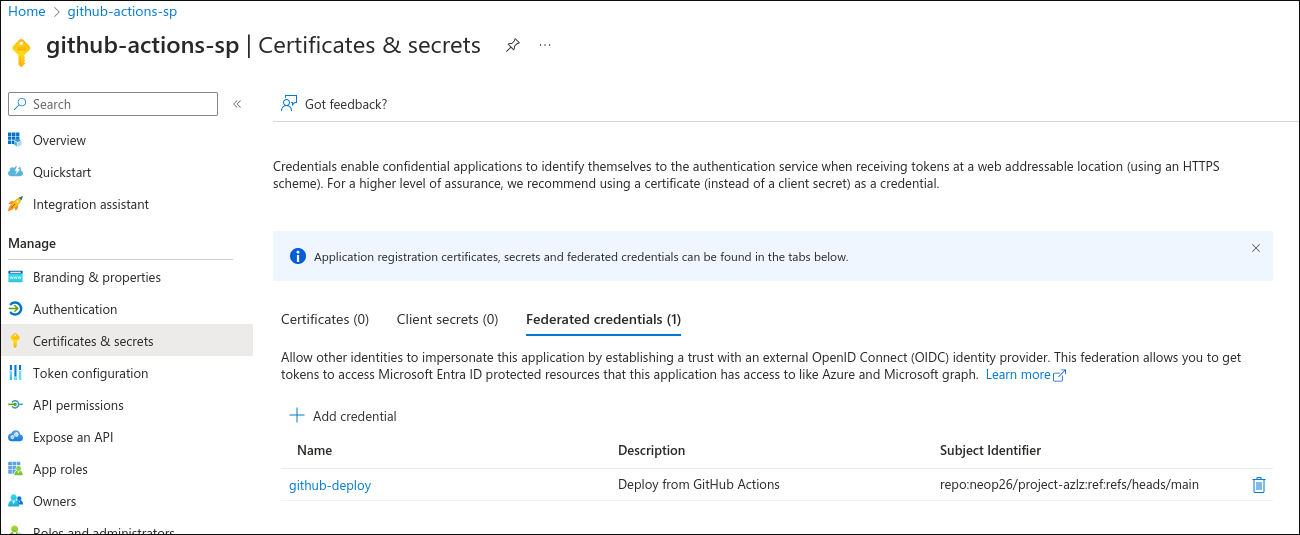Click Got feedback? text

[x=346, y=104]
